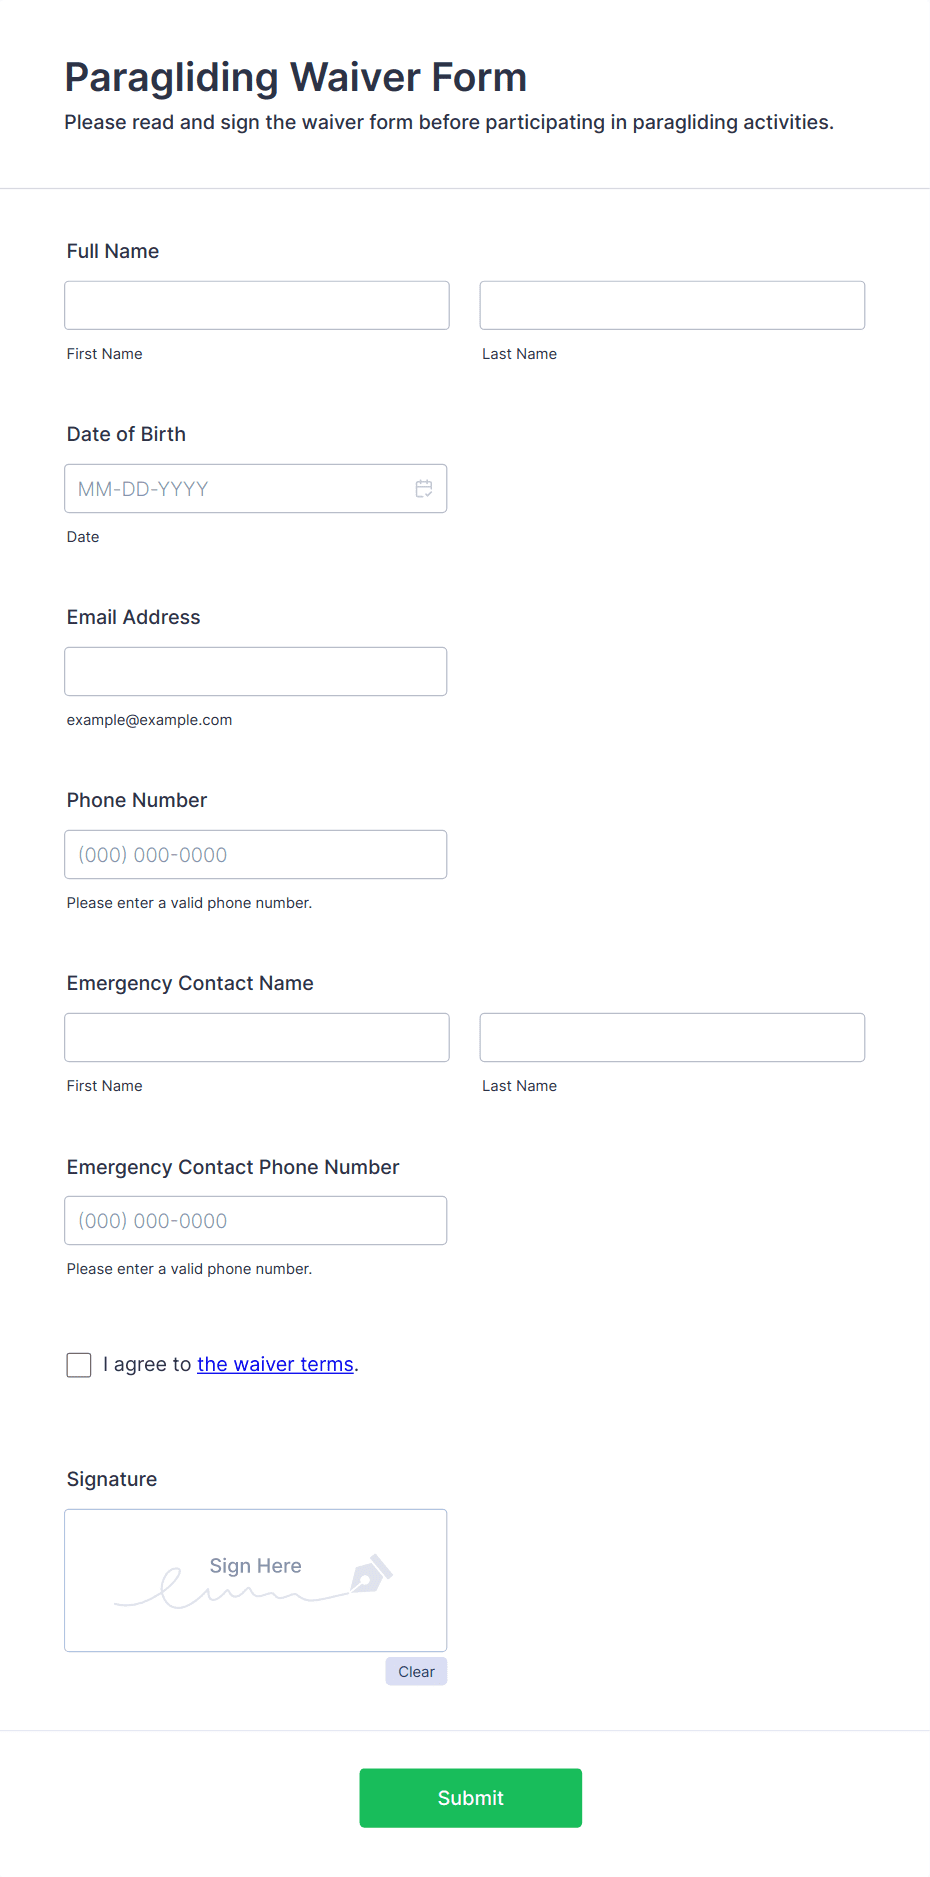Click the Sign Here signature area
This screenshot has height=1877, width=930.
256,1581
